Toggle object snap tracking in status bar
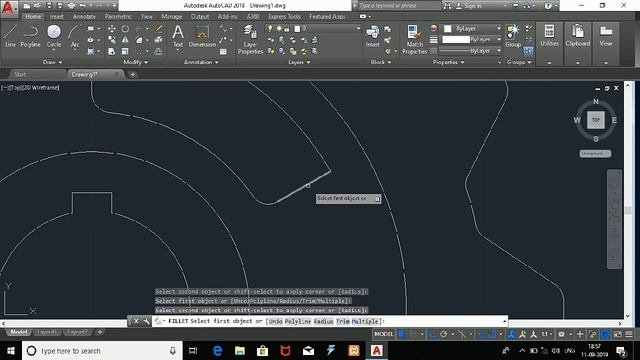Screen dimensions: 640x360 pyautogui.click(x=480, y=334)
